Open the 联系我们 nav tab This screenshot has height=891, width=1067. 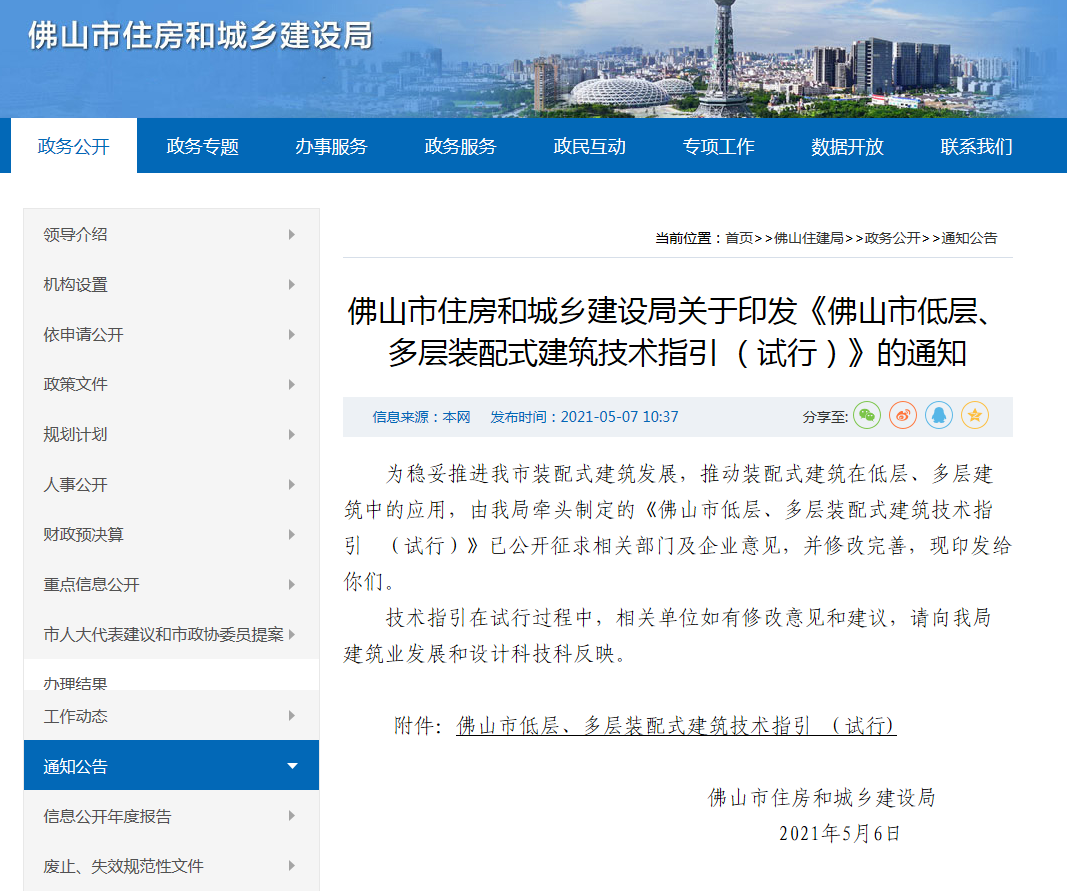976,146
